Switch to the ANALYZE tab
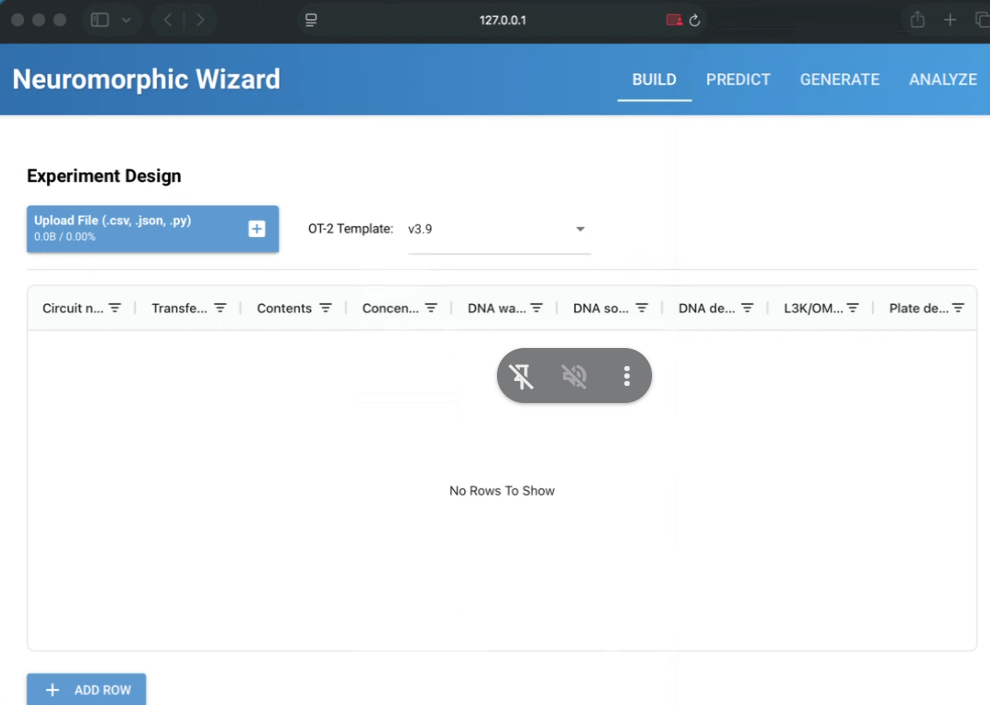Viewport: 990px width, 705px height. click(x=943, y=80)
